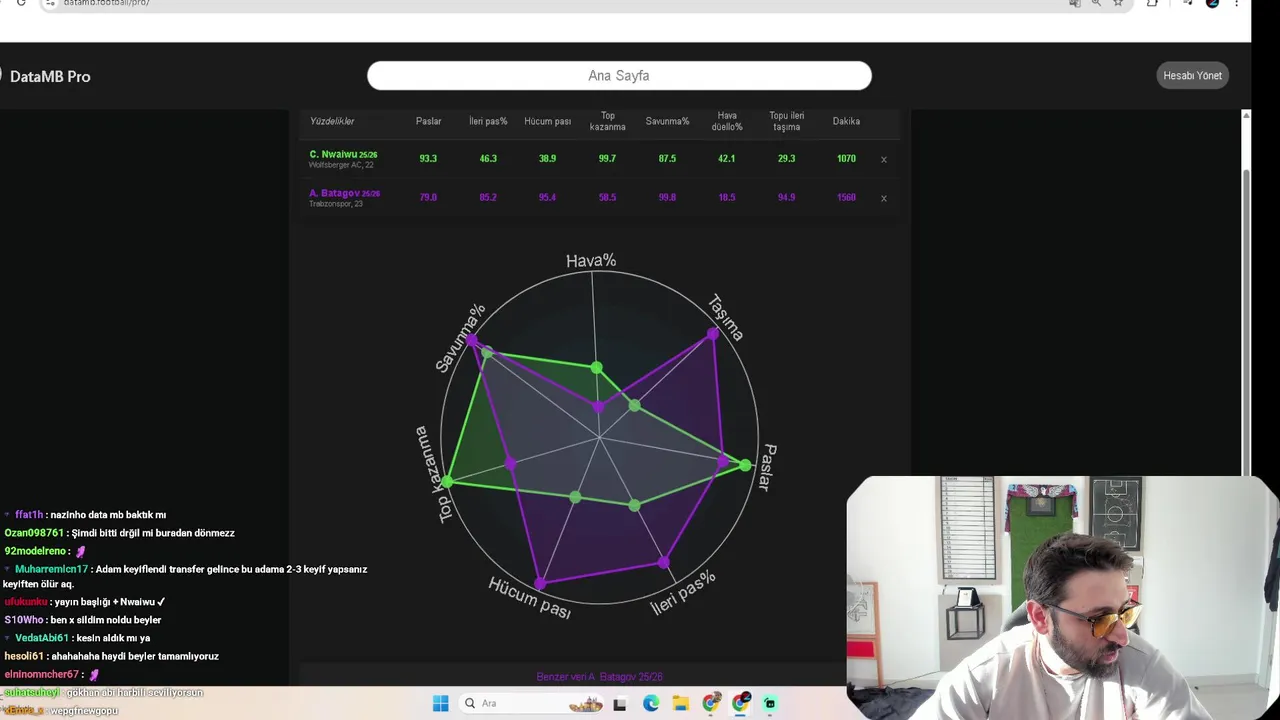Image resolution: width=1280 pixels, height=720 pixels.
Task: Click chat username elninomncher67
Action: [x=41, y=674]
